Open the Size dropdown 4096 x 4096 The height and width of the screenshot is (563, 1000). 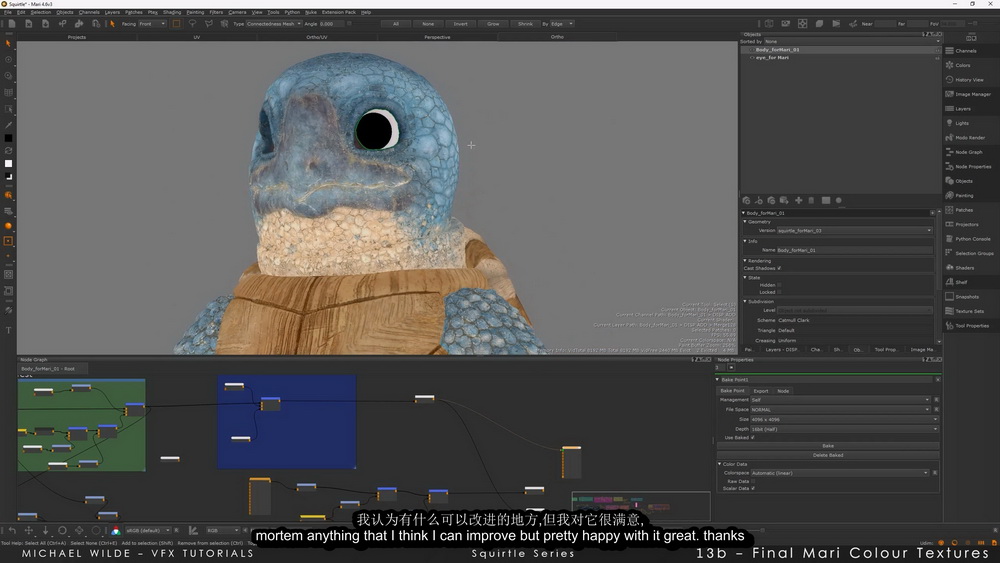(x=844, y=420)
